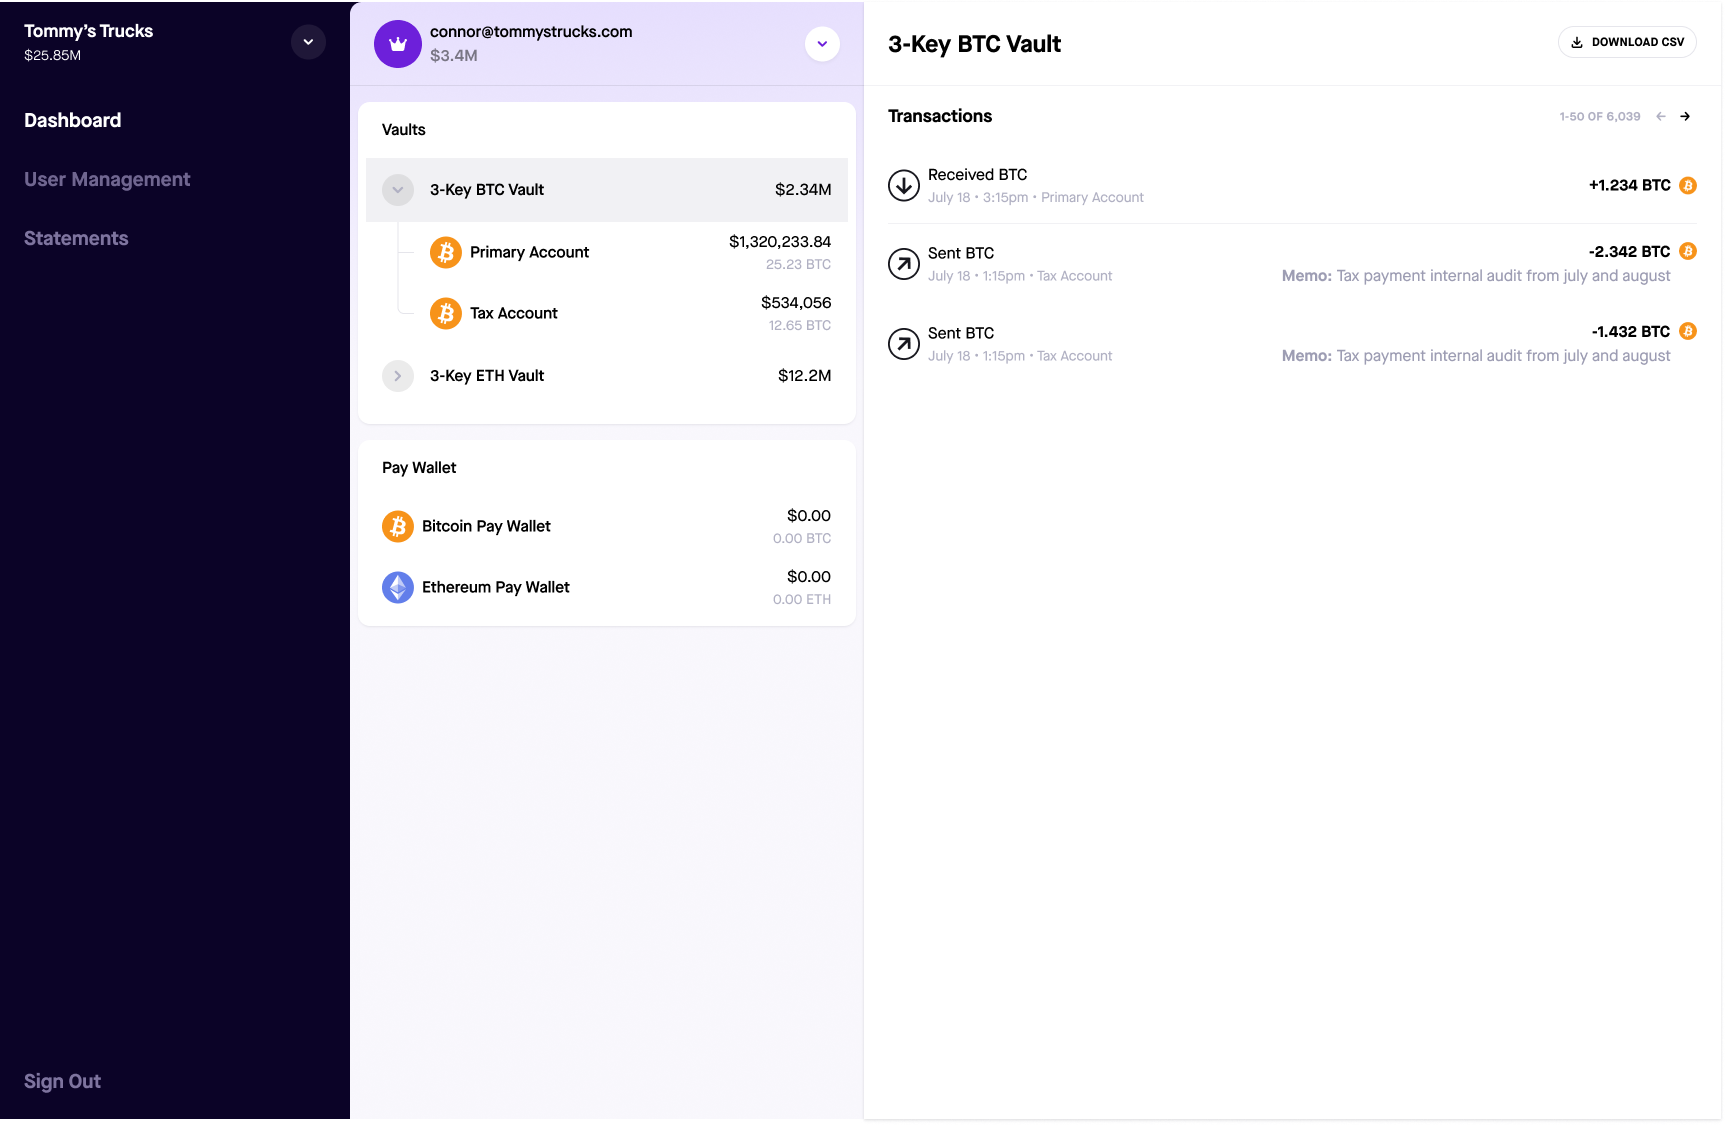Open the connor@tommystrucks.com account dropdown
The width and height of the screenshot is (1725, 1125).
pos(822,44)
